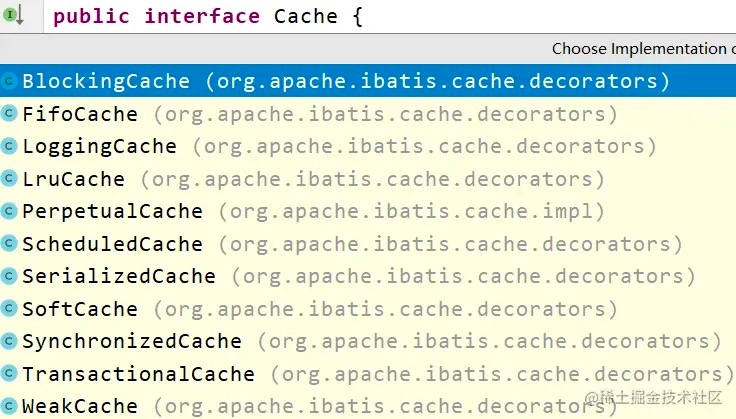Click the class icon next to LruCache

pos(9,180)
